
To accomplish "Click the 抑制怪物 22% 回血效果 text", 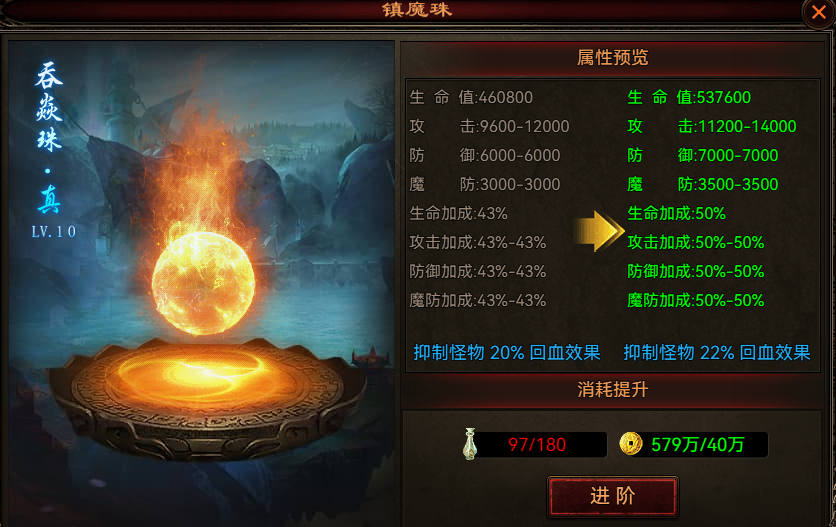I will coord(717,353).
